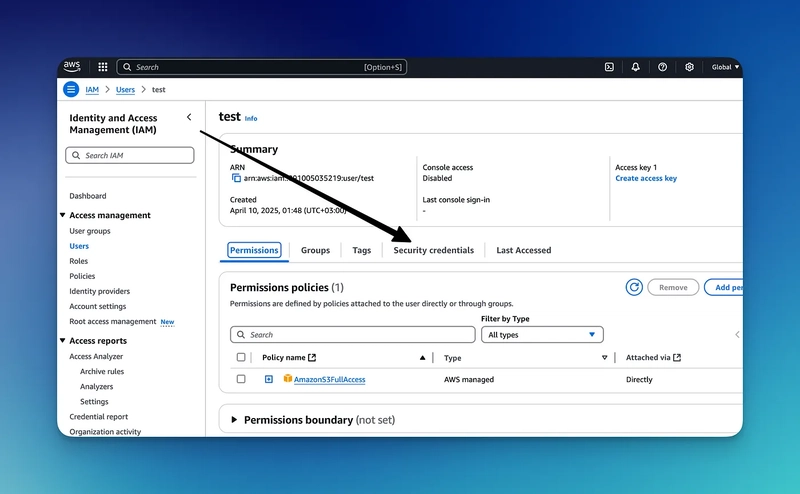Viewport: 800px width, 494px height.
Task: Open the settings gear icon
Action: pos(689,67)
